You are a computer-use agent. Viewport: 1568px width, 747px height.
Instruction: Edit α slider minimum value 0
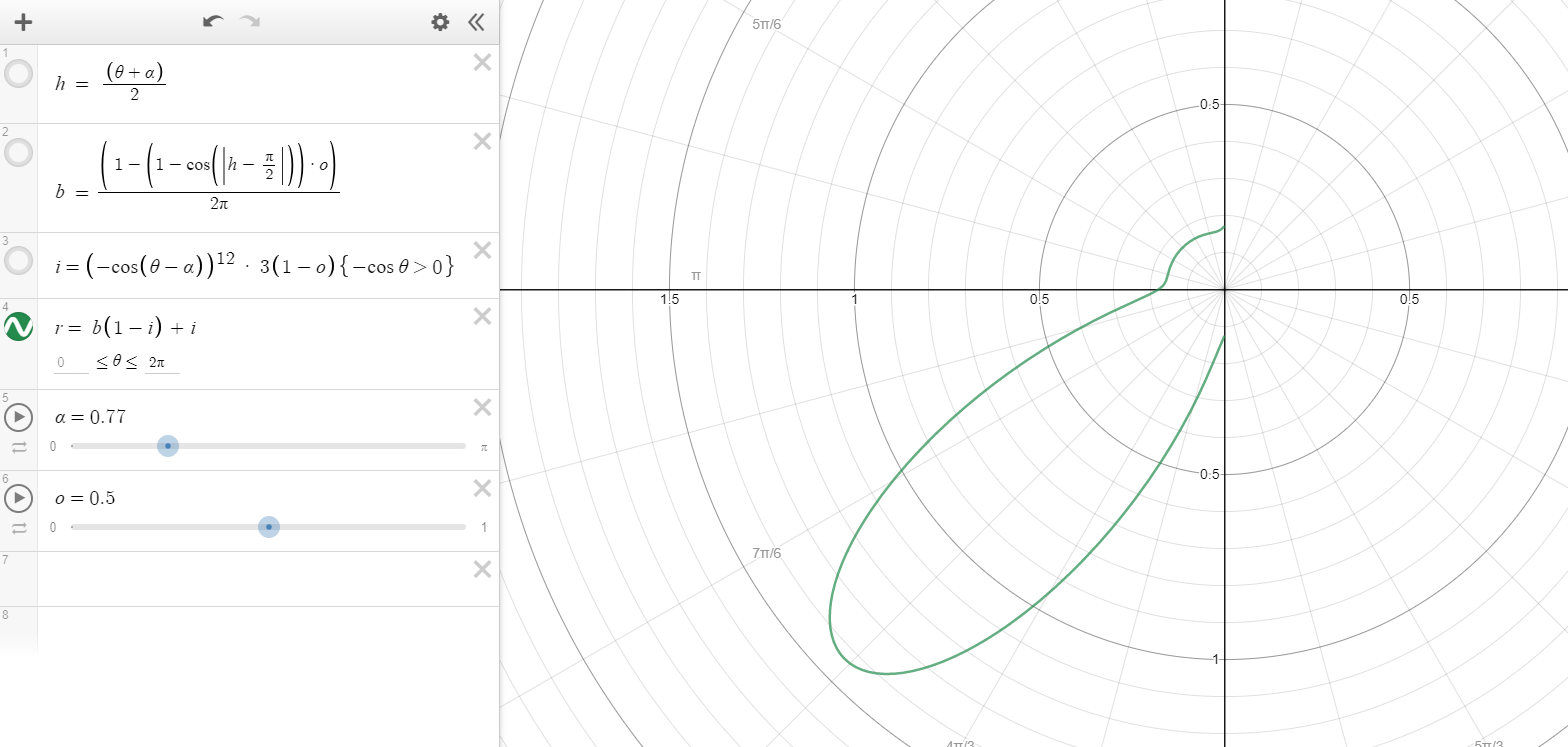coord(53,447)
